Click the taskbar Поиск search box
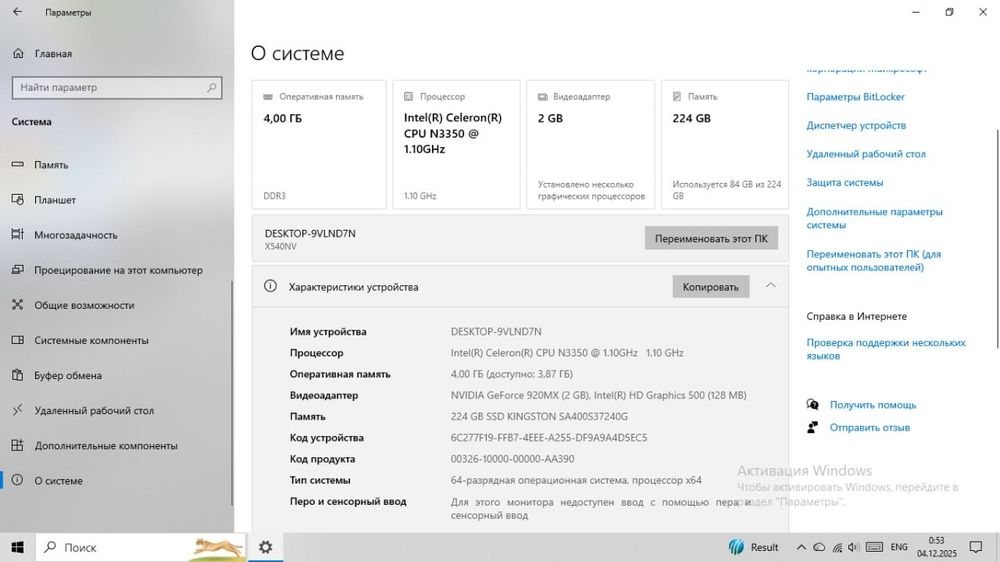1000x562 pixels. pos(140,547)
